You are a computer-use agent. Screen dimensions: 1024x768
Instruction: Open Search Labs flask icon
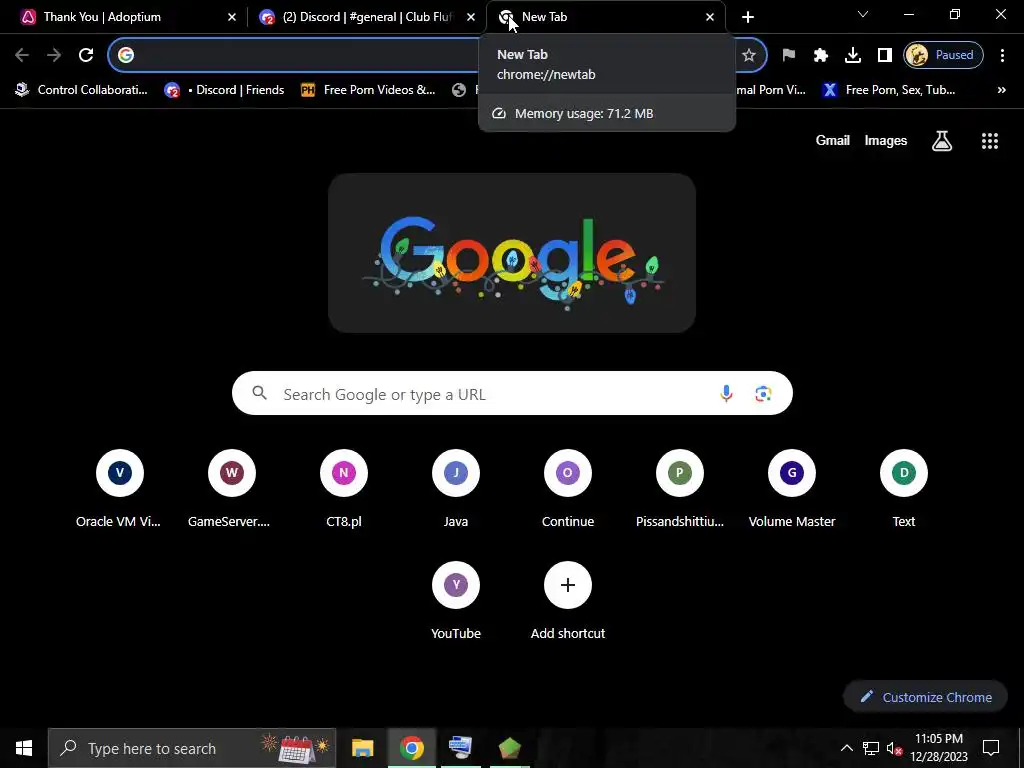tap(942, 140)
